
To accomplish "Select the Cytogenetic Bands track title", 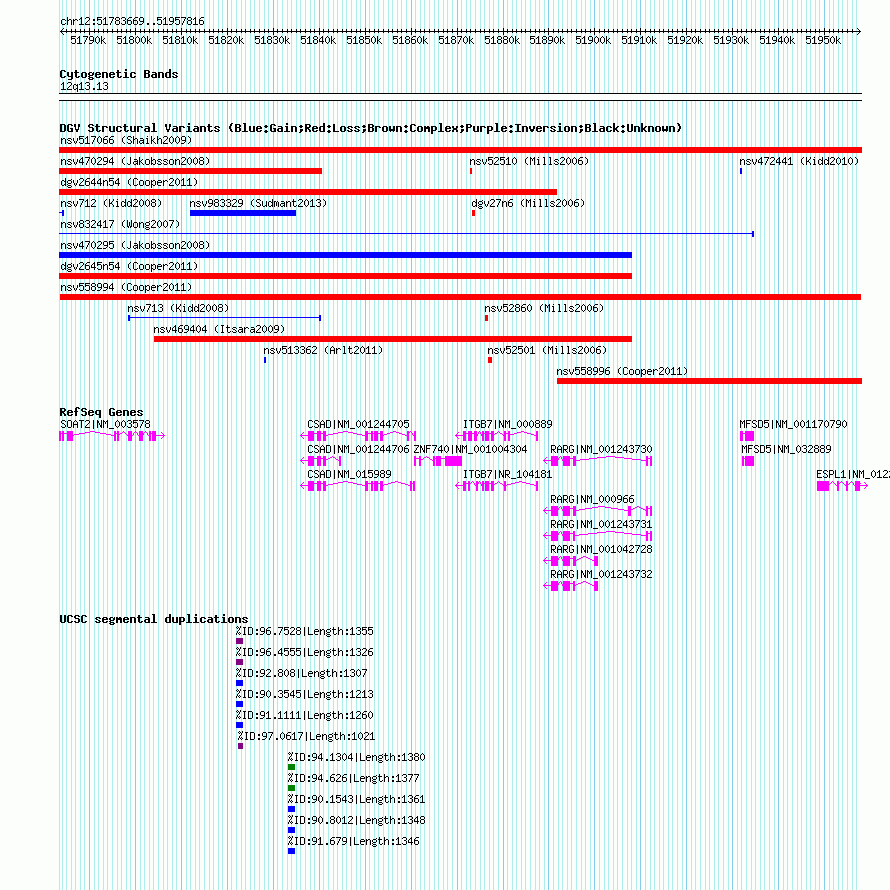I will click(x=119, y=74).
